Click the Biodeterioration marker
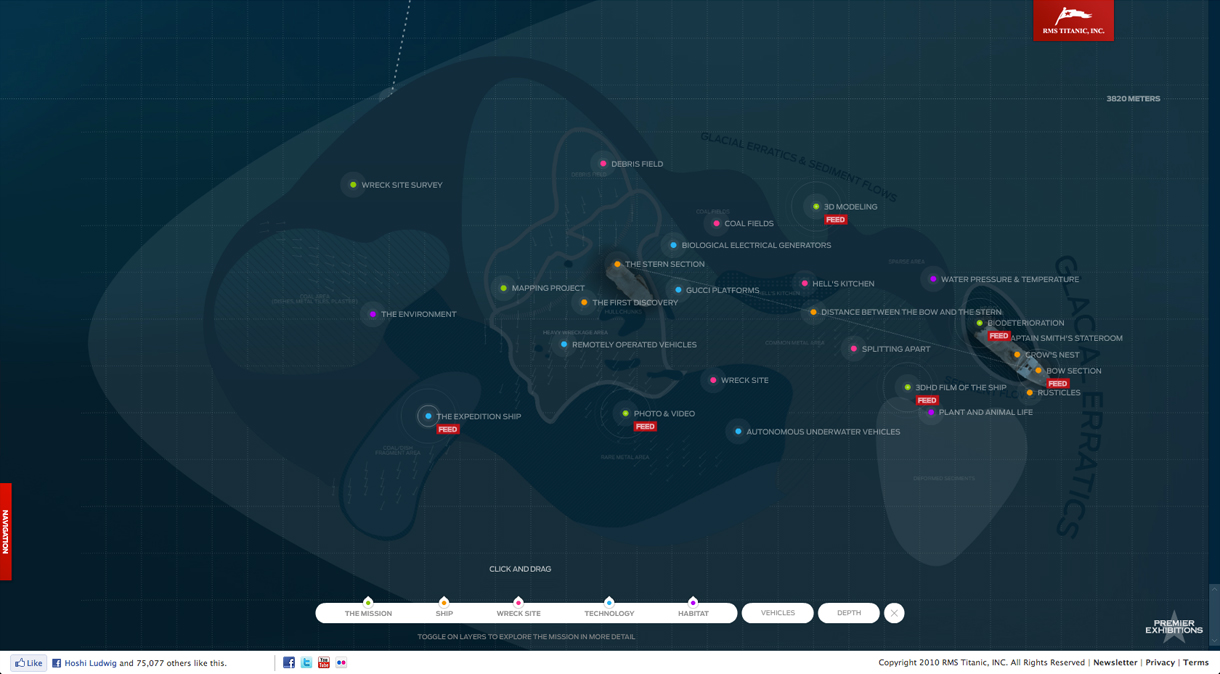Screen dimensions: 1220x674 point(980,323)
